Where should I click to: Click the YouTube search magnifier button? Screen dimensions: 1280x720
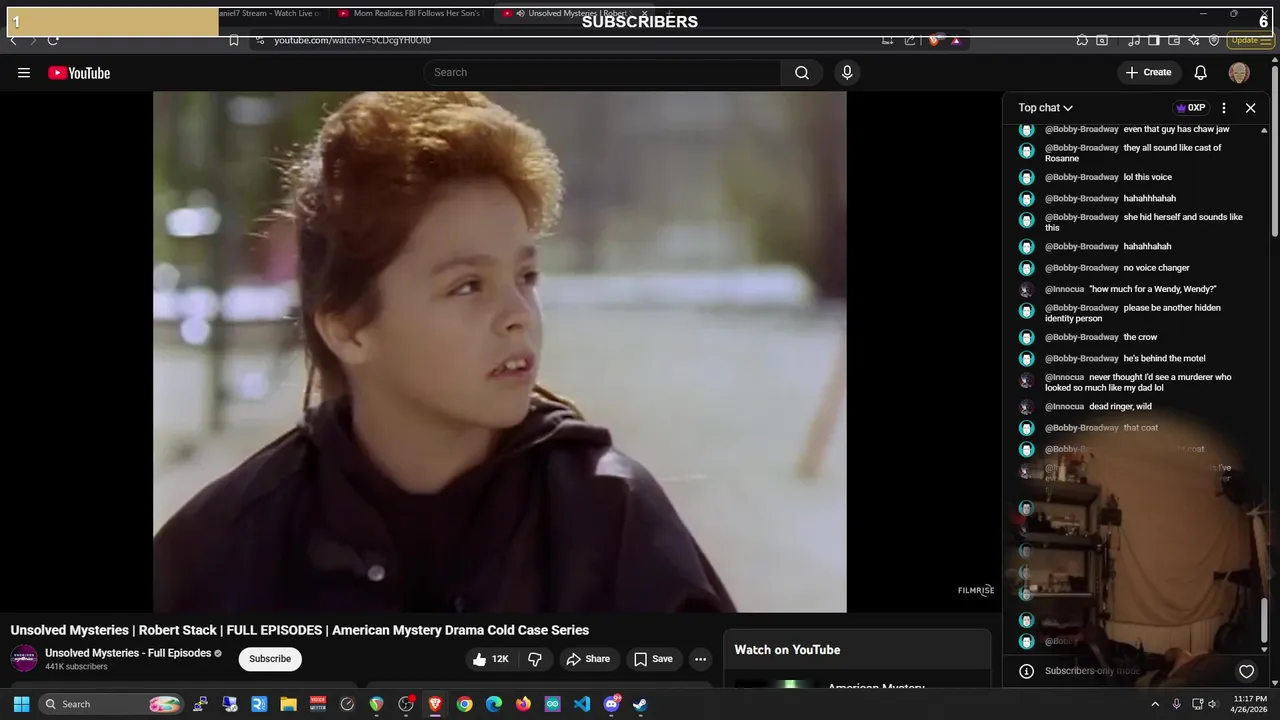[x=802, y=73]
